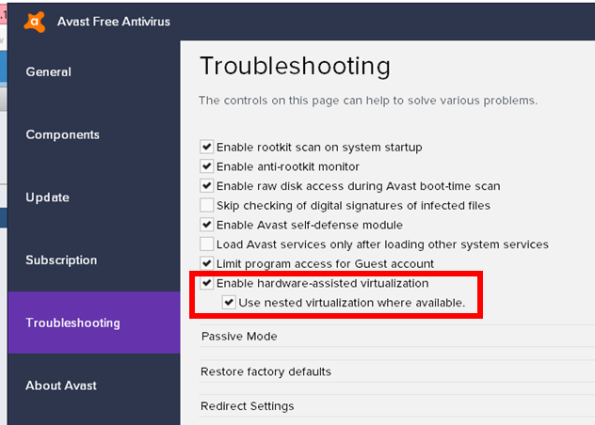Disable hardware-assisted virtualization checkbox
Viewport: 595px width, 425px height.
point(206,283)
